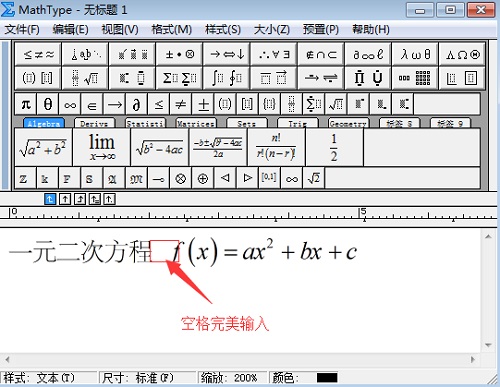Switch to the Derivs tab
The width and height of the screenshot is (500, 387).
pyautogui.click(x=94, y=123)
